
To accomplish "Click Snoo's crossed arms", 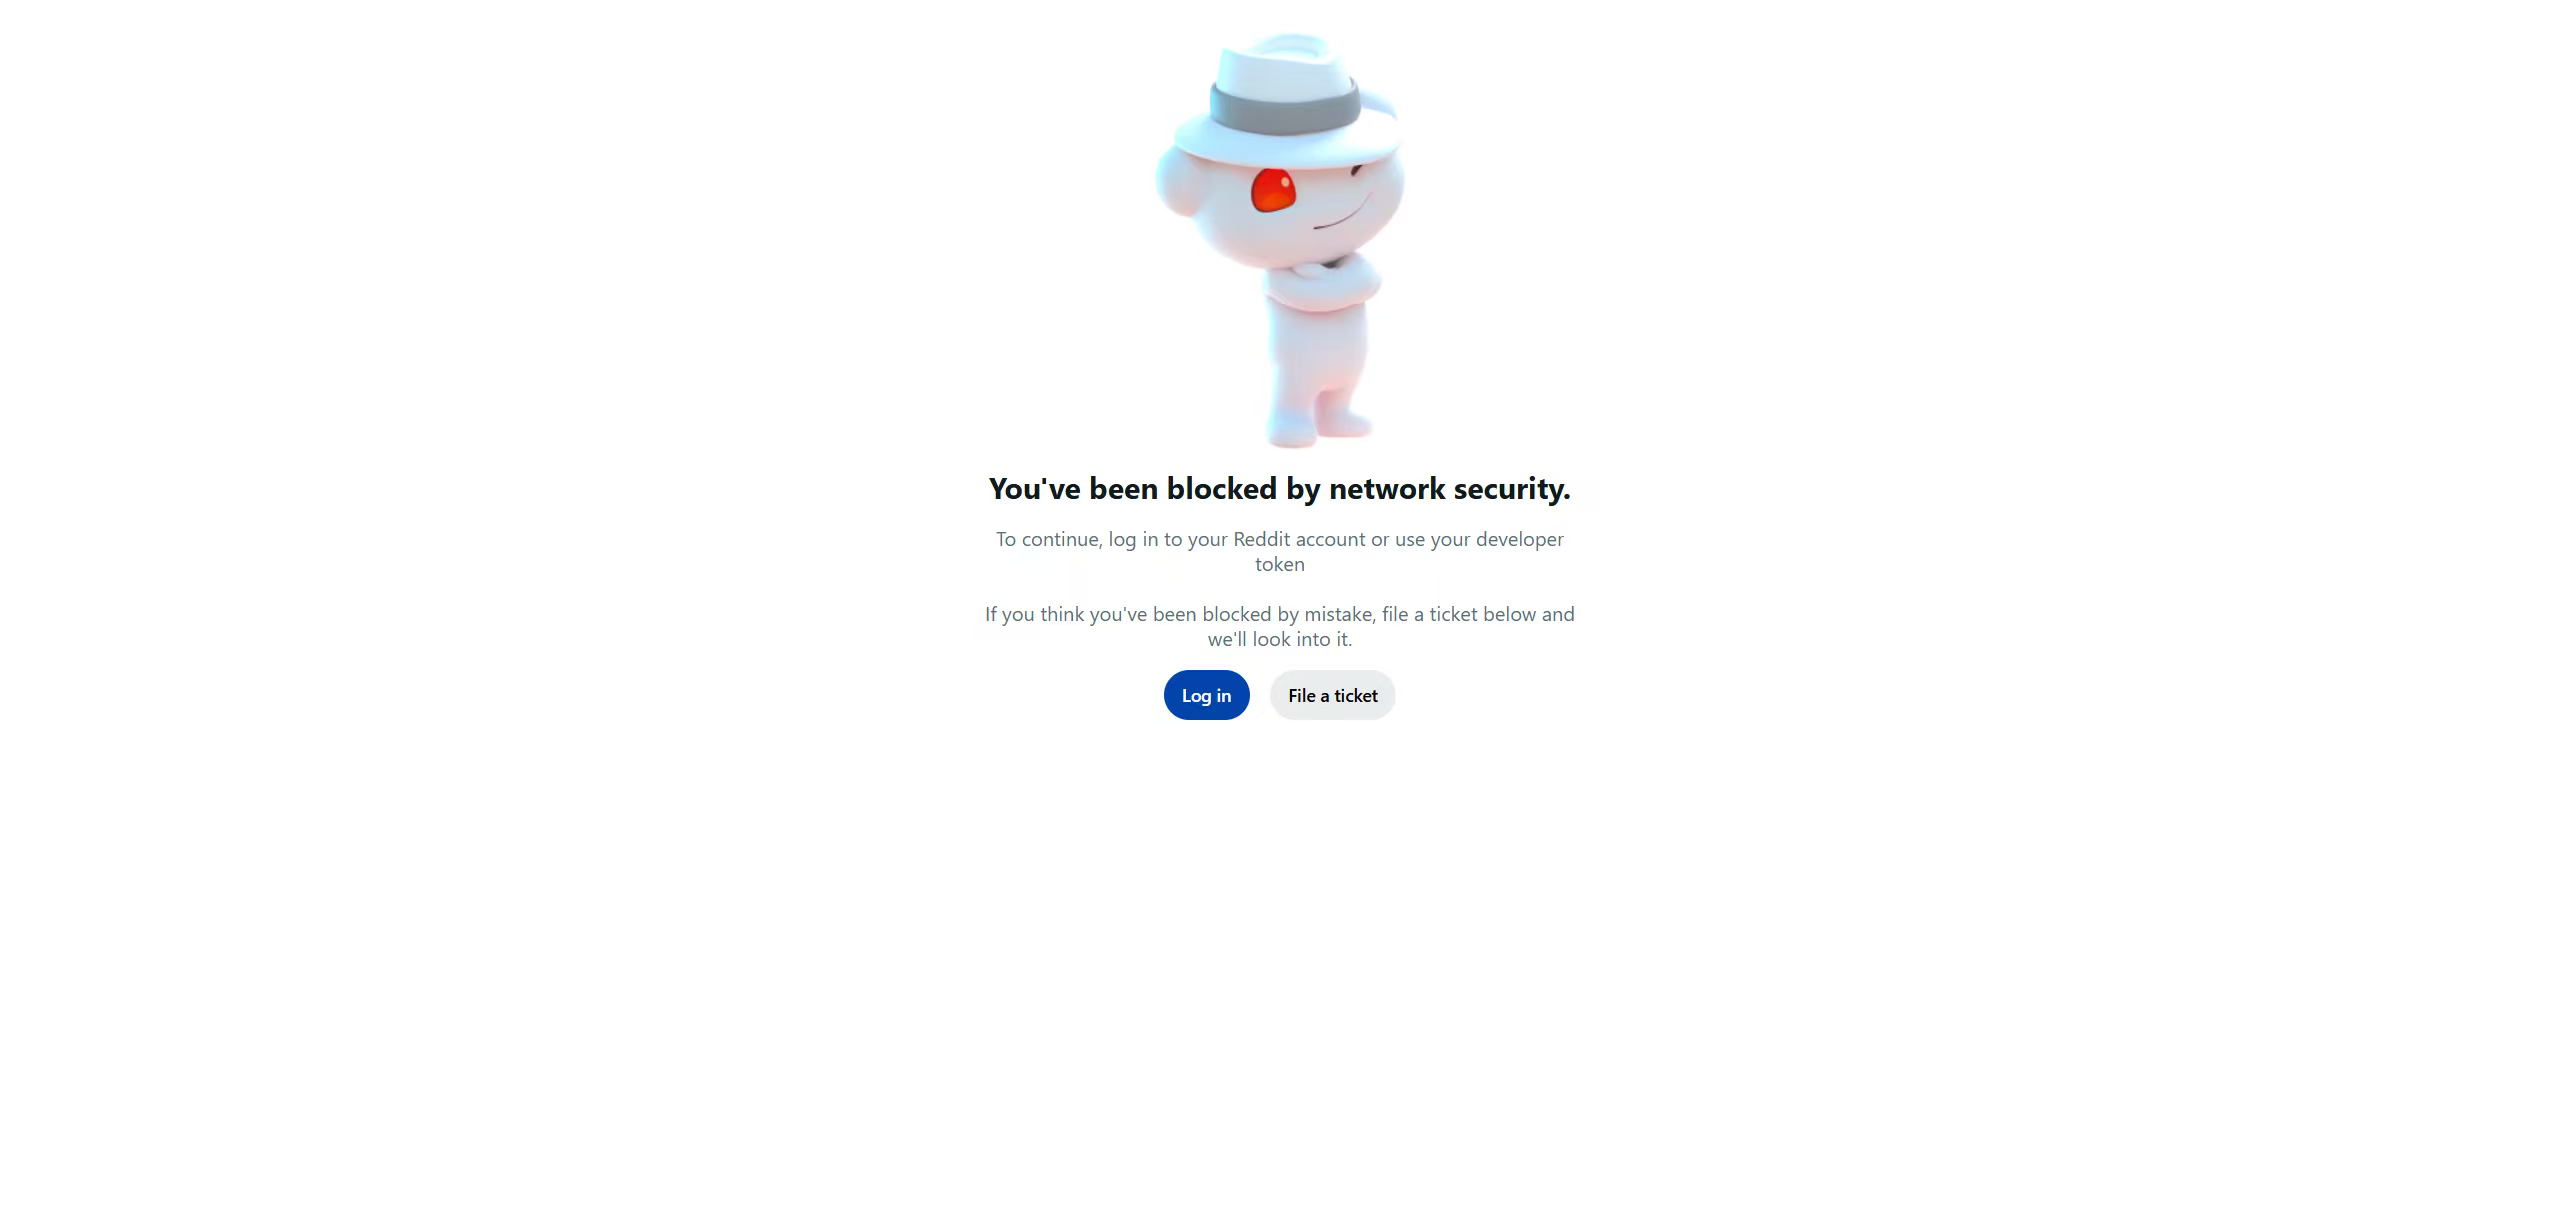I will (x=1322, y=282).
